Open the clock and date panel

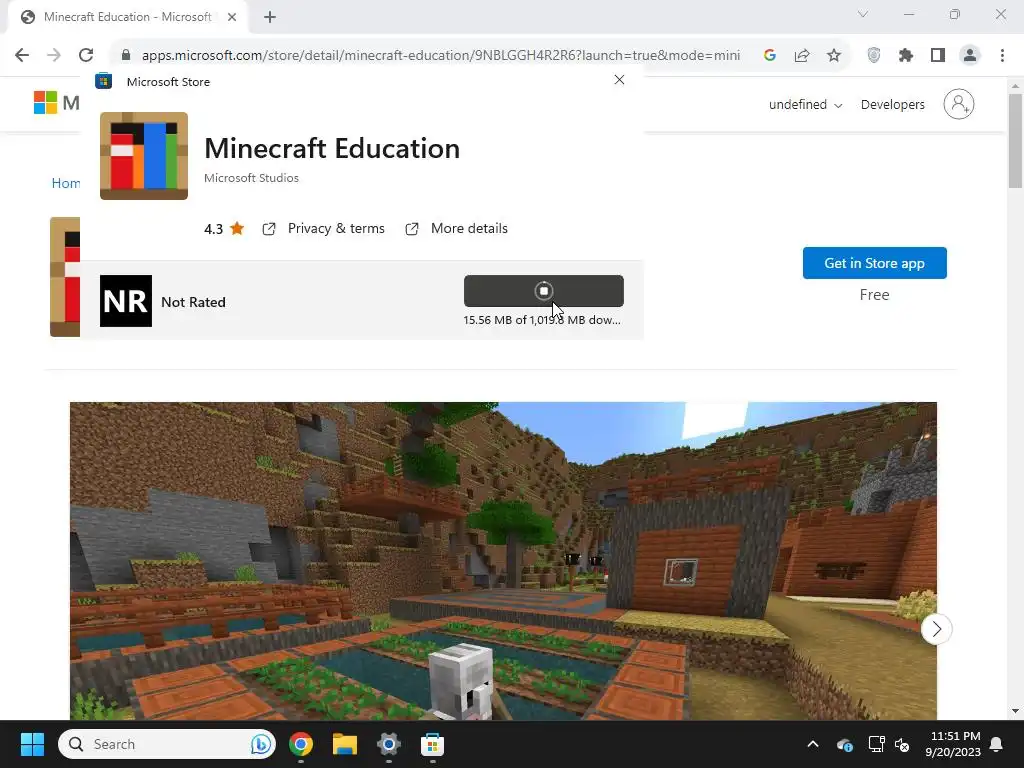[953, 744]
